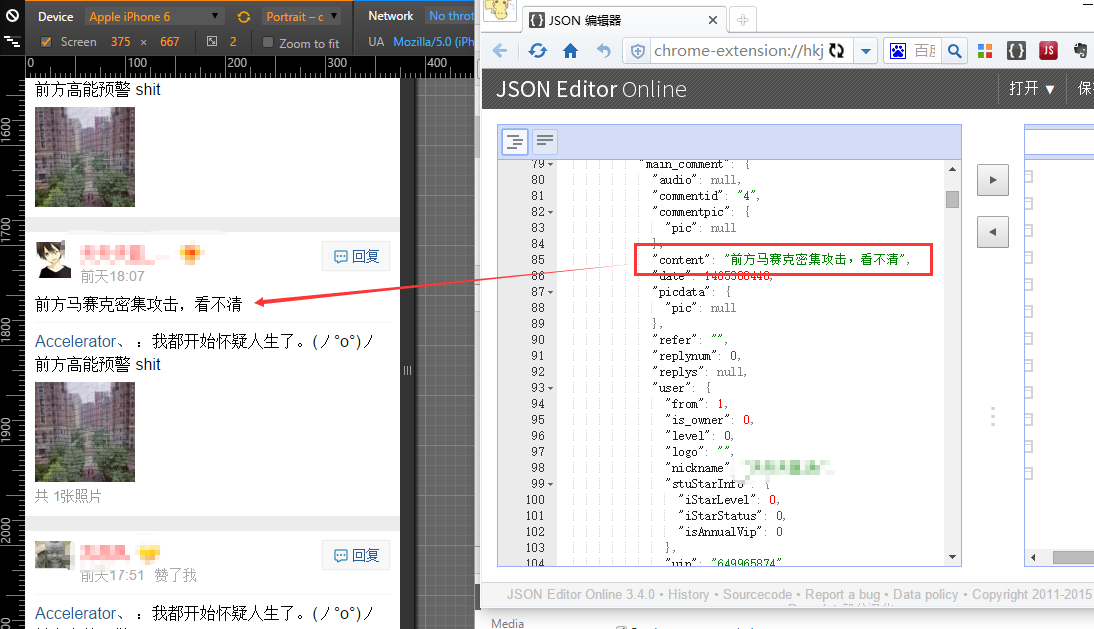
Task: Click the Baidu search input box
Action: 925,51
